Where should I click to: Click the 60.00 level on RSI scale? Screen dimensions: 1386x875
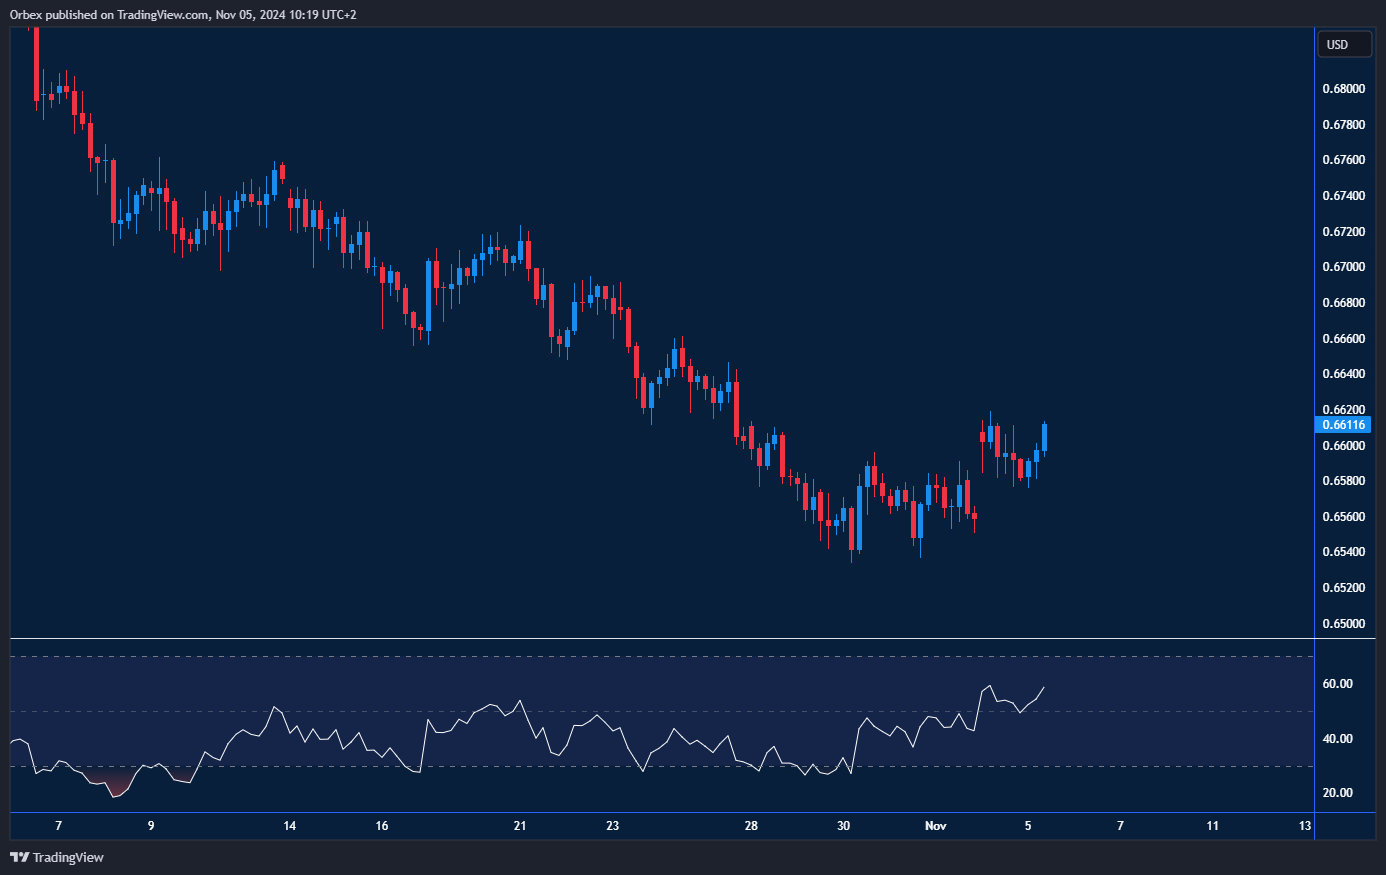coord(1337,684)
